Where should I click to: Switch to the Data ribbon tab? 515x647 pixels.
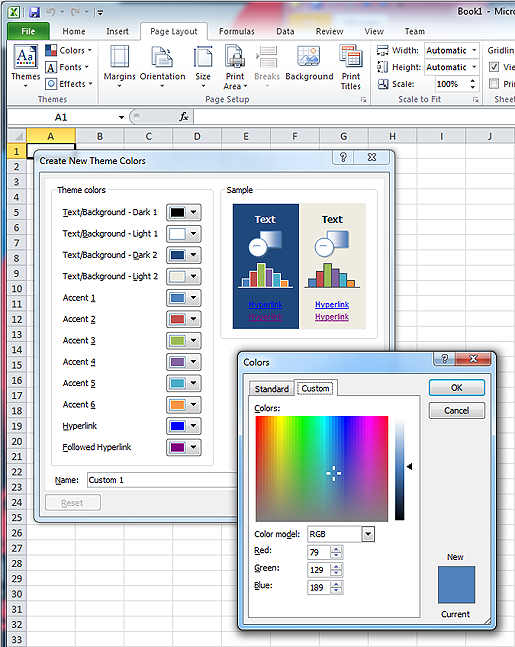point(285,31)
